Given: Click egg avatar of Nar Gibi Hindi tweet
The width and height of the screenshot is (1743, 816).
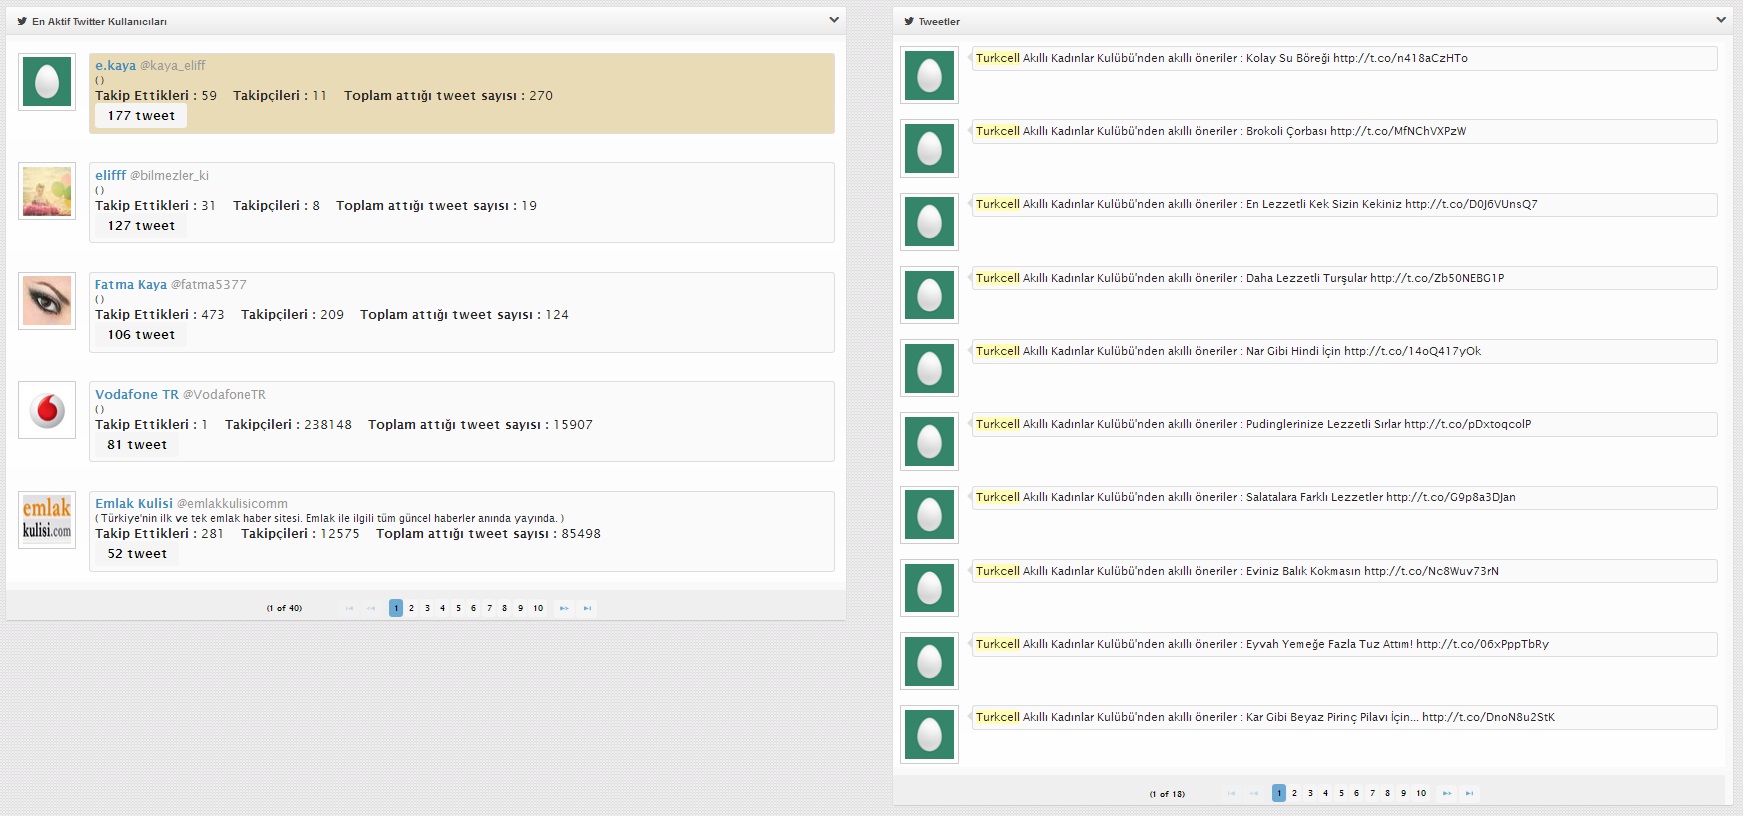Looking at the screenshot, I should coord(930,368).
